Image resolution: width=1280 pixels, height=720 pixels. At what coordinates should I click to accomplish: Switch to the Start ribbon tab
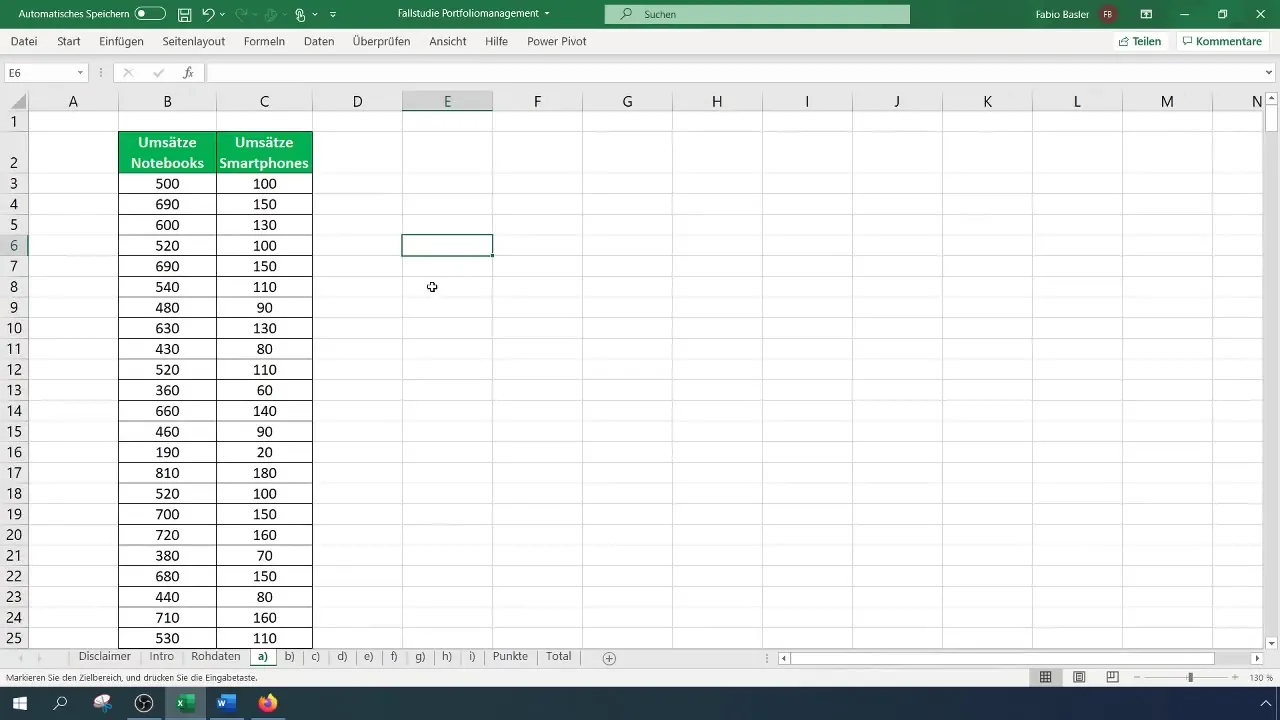69,41
